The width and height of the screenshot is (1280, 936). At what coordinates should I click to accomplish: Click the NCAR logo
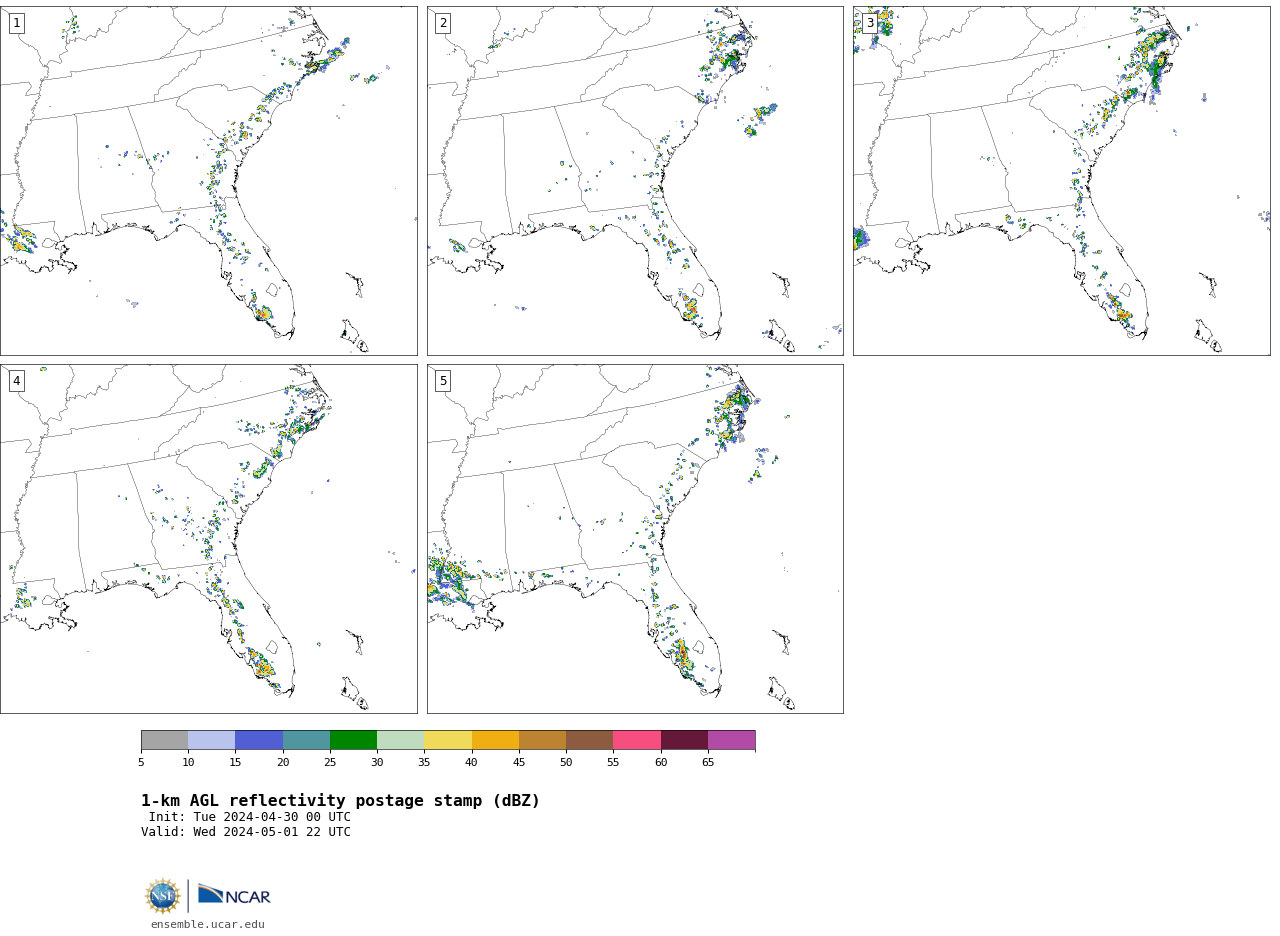coord(234,896)
